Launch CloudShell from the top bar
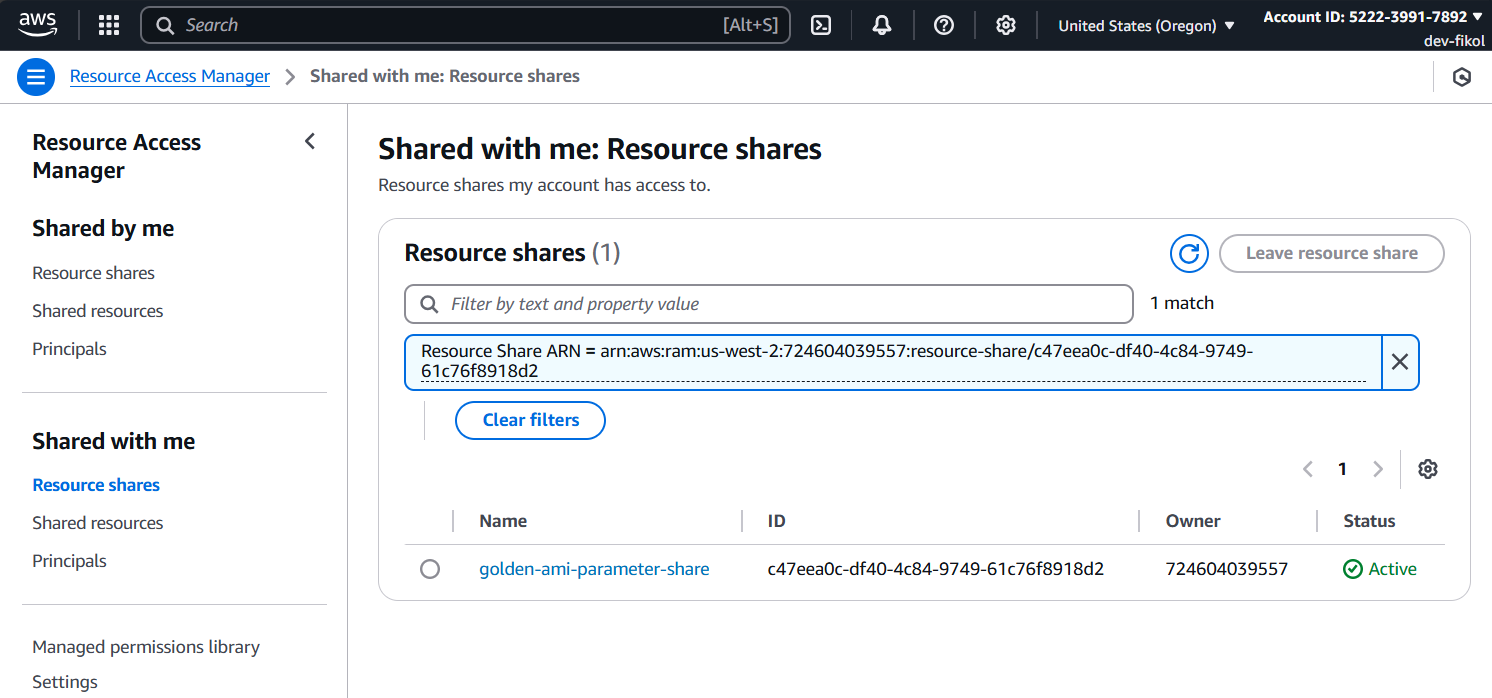Screen dimensions: 1492x698 tap(821, 25)
